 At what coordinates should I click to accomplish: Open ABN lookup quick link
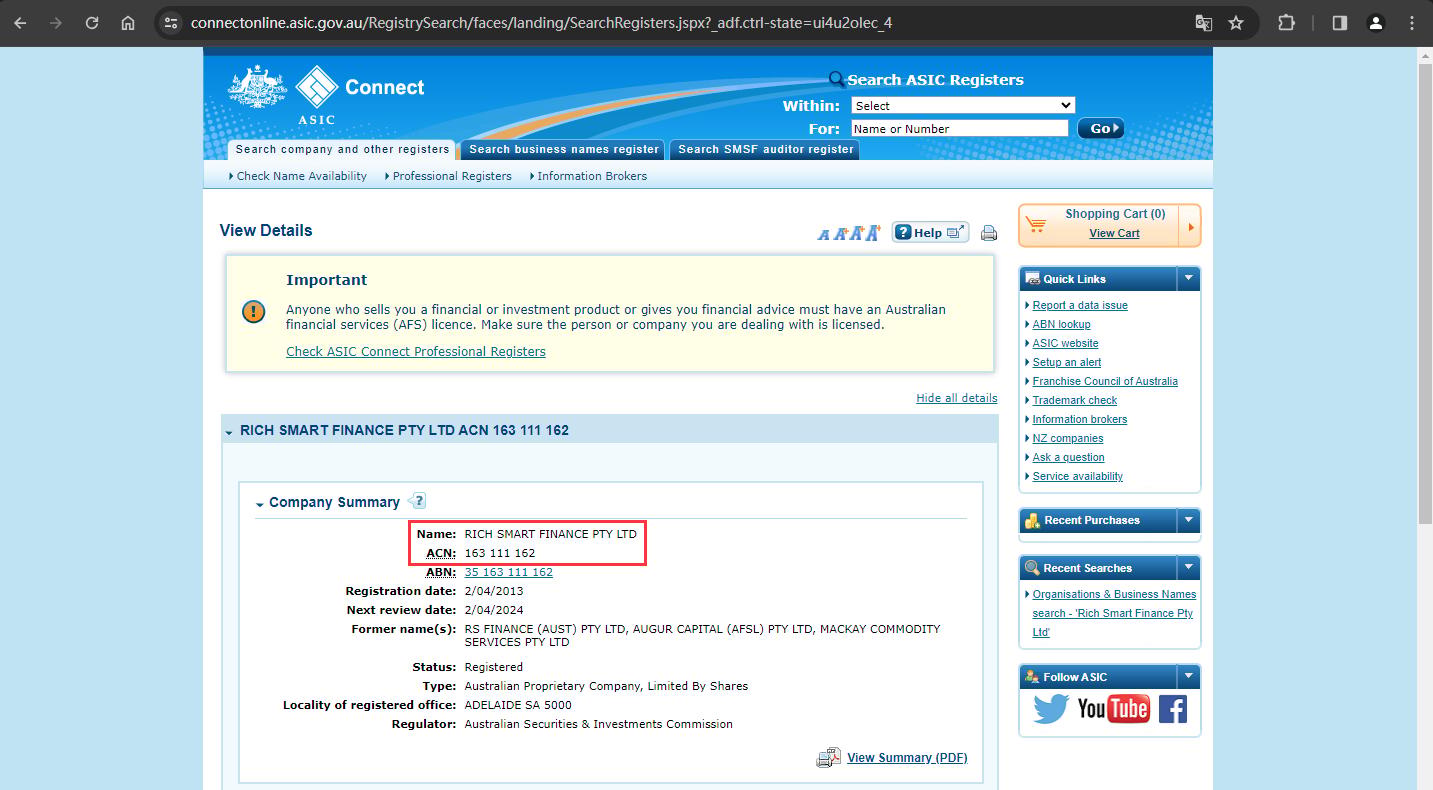pyautogui.click(x=1061, y=324)
